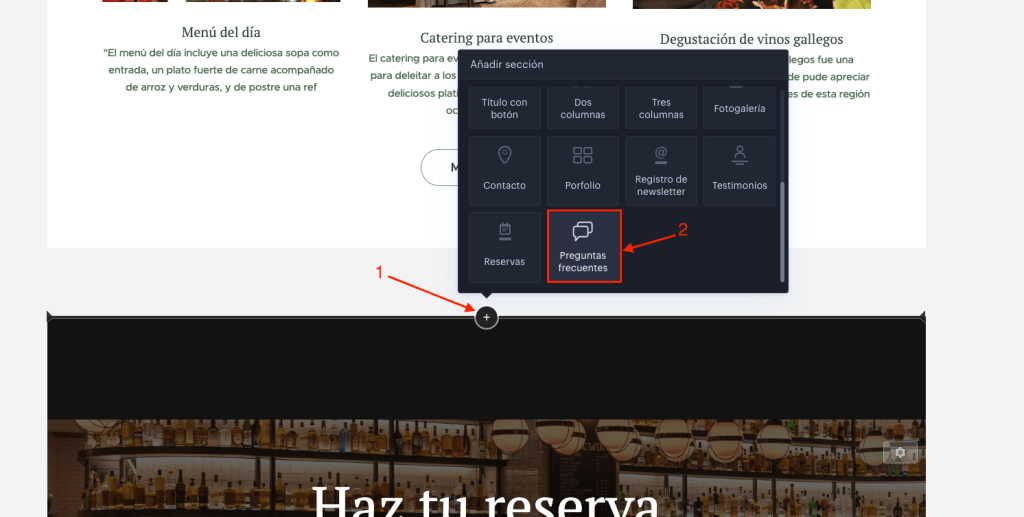Image resolution: width=1024 pixels, height=517 pixels.
Task: Choose the Preguntas frecuentes section
Action: click(x=583, y=247)
